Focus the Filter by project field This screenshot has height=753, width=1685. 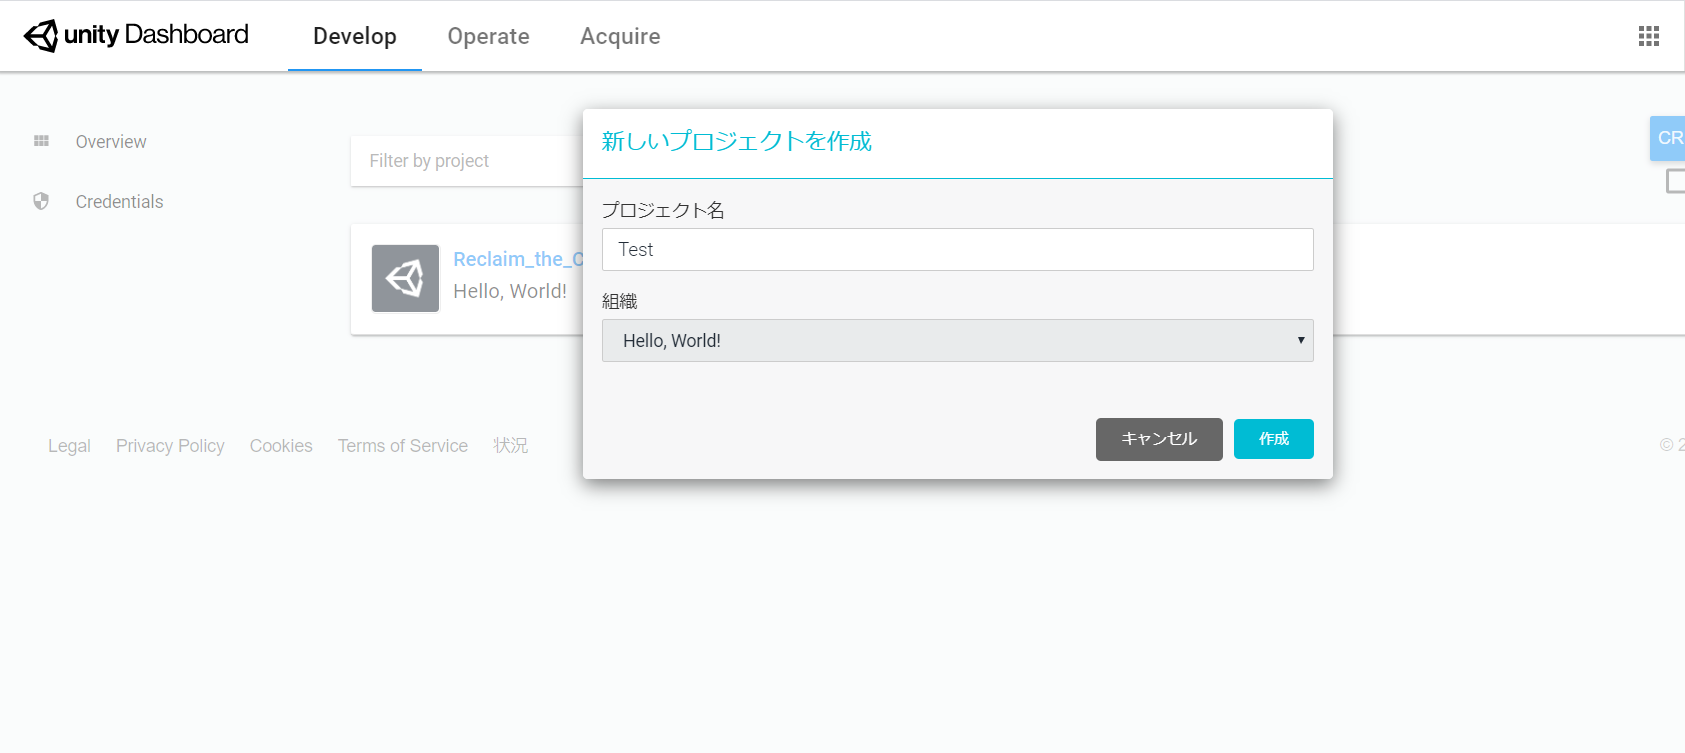click(x=467, y=161)
